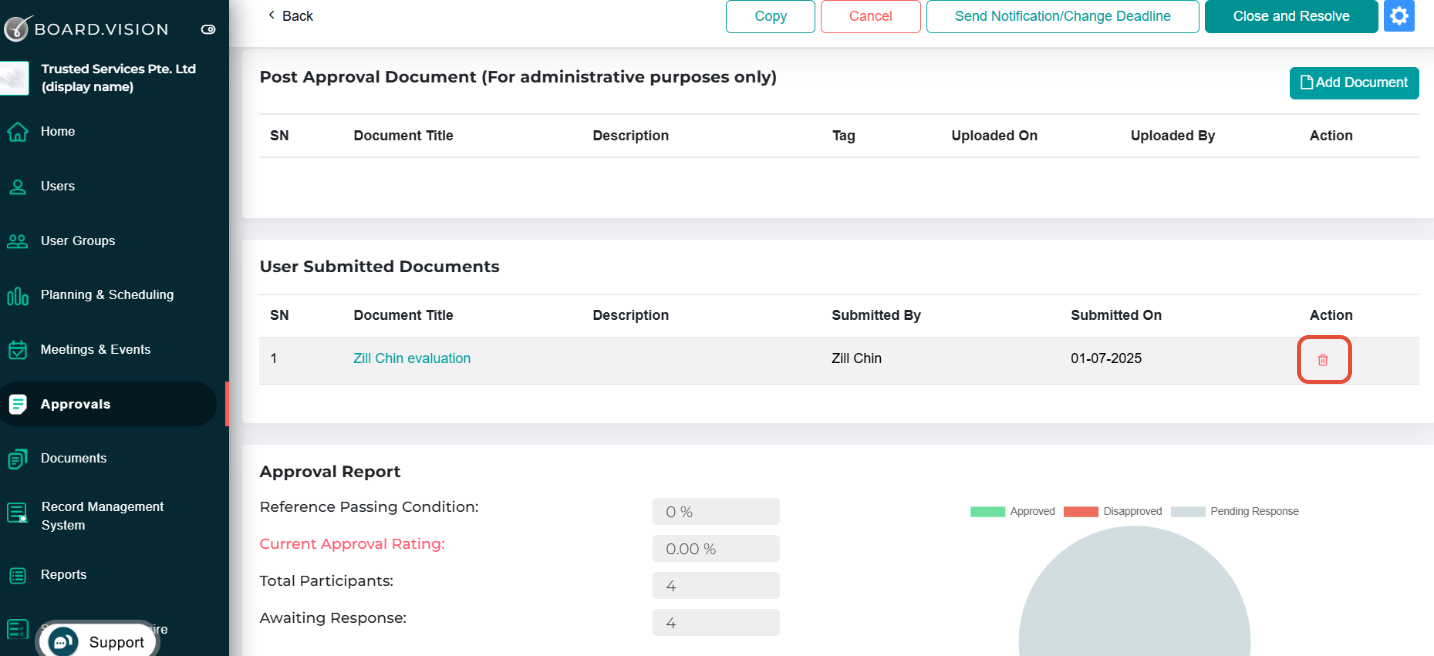Viewport: 1434px width, 656px height.
Task: Go back using the Back chevron
Action: [272, 15]
